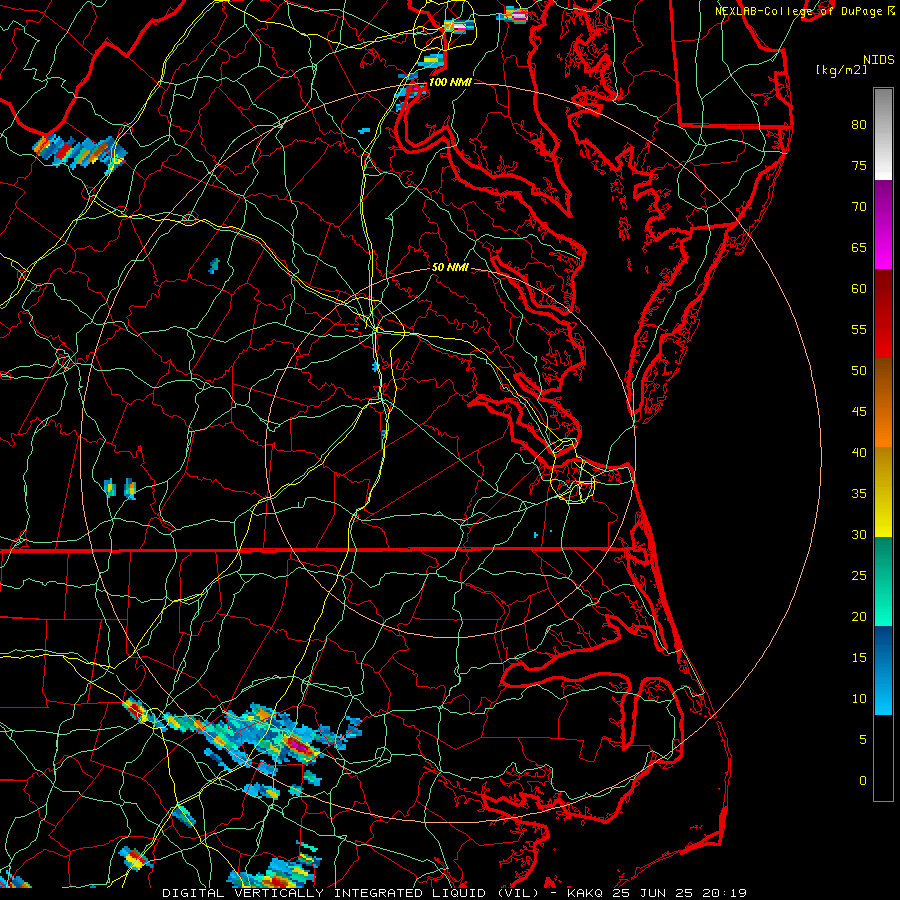Click the orange-brown segment of the color bar

883,402
